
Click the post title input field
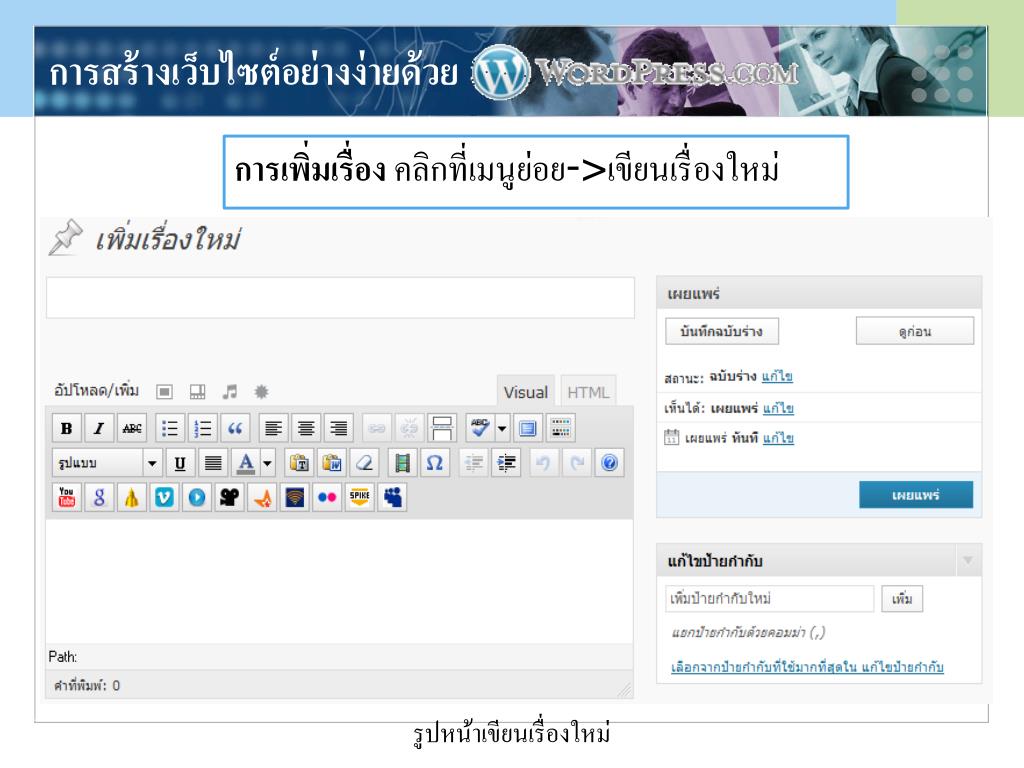coord(340,298)
